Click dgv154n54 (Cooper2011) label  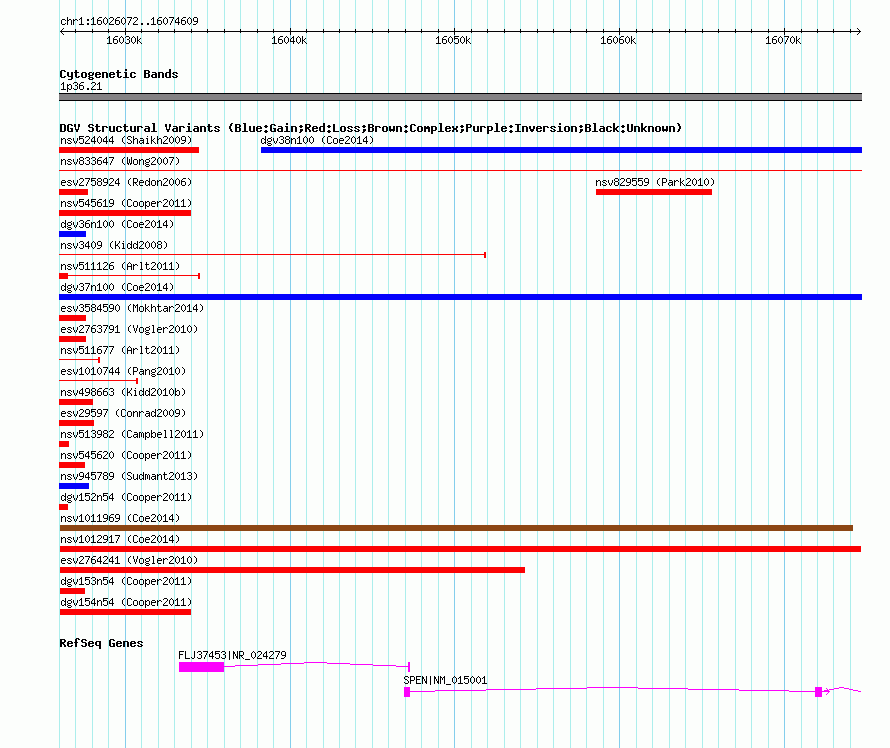(x=126, y=602)
